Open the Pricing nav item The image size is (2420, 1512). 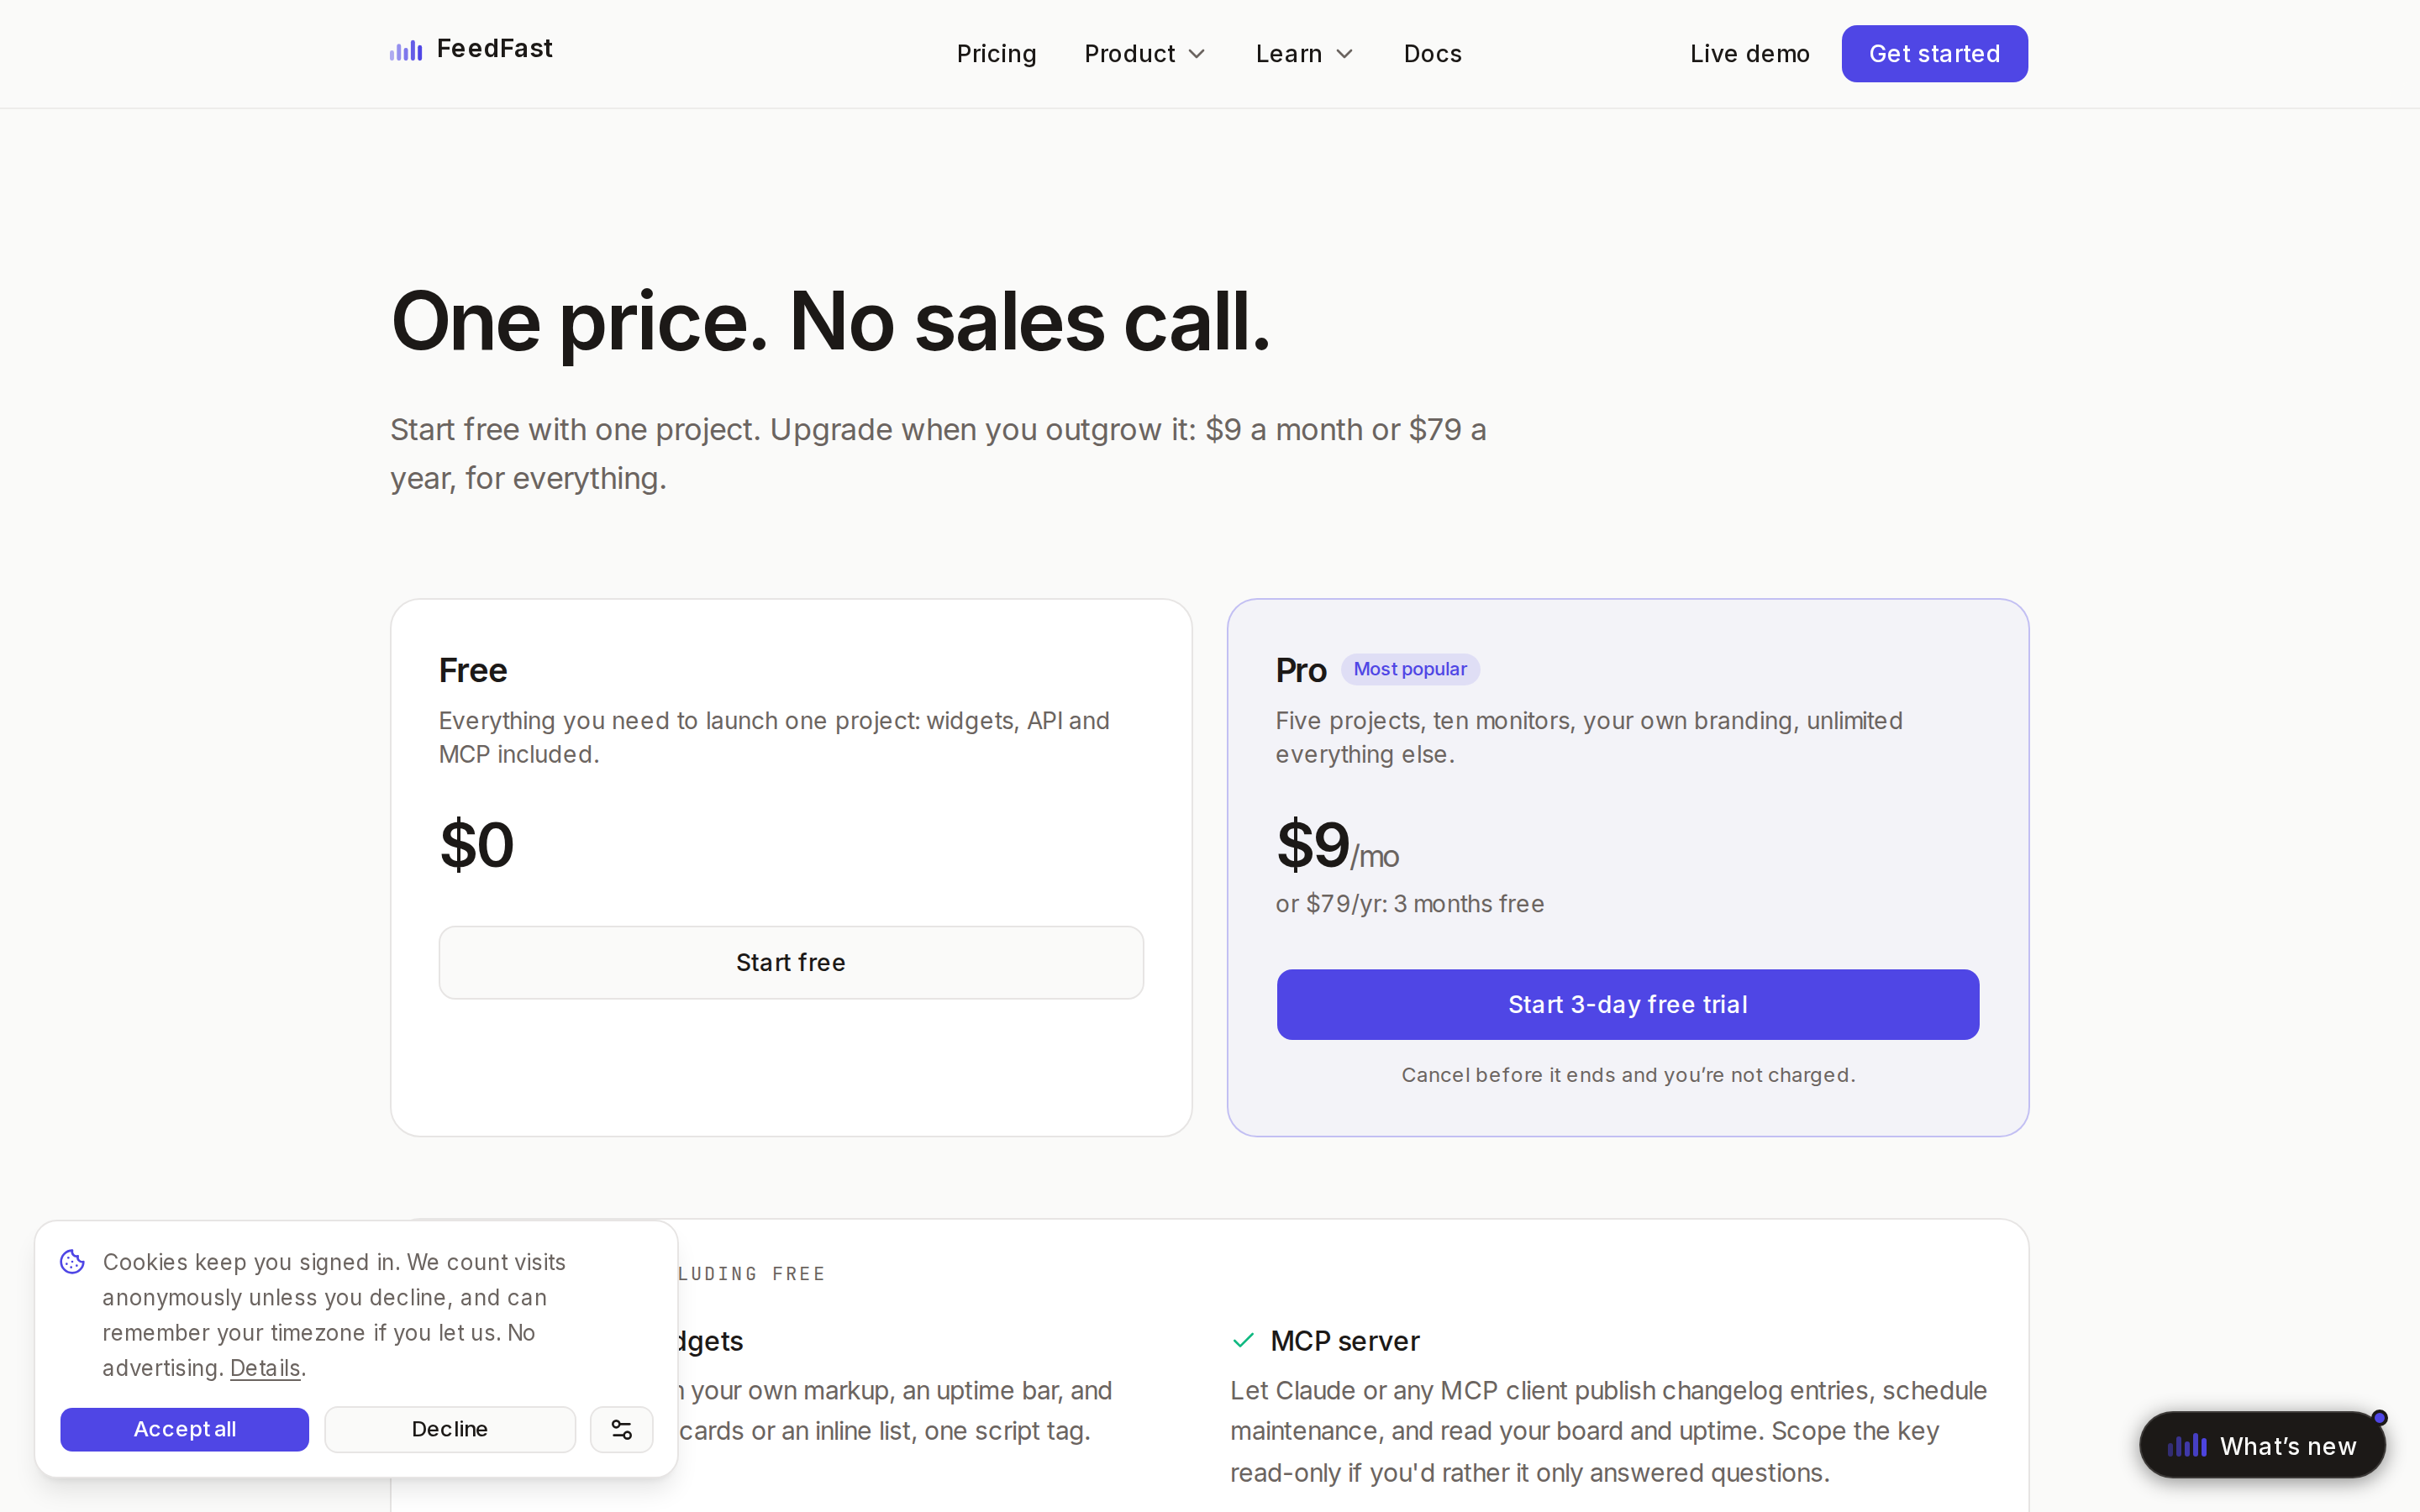pos(996,54)
